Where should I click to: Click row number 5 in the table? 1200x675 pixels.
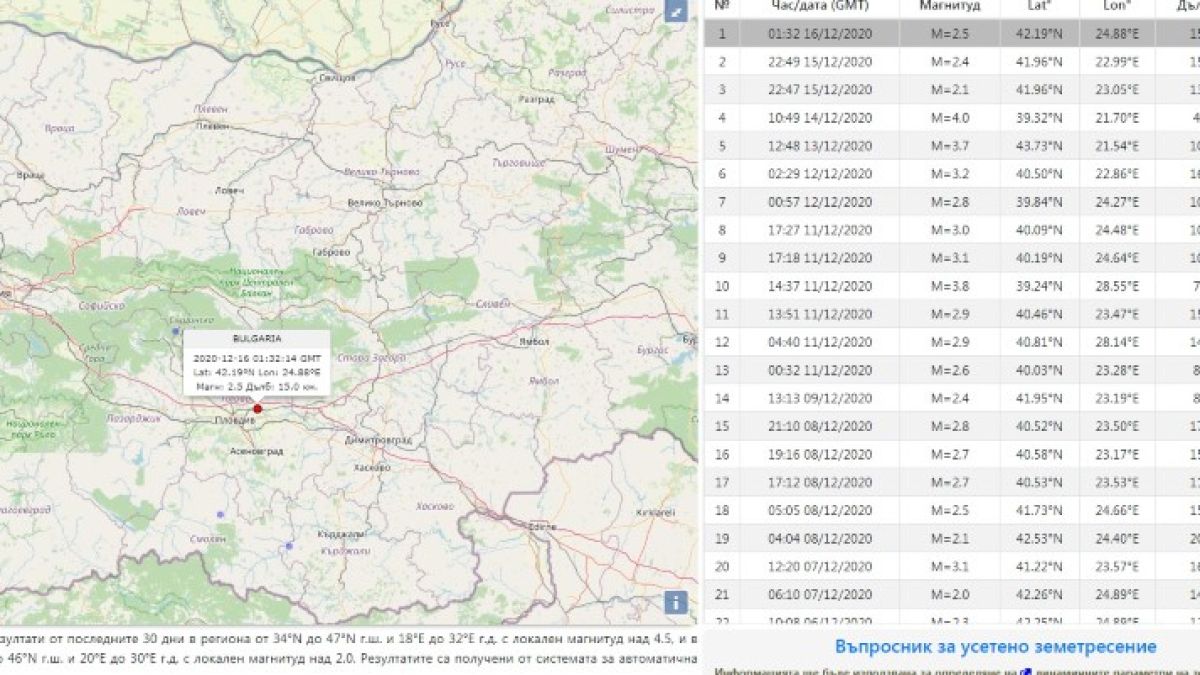(722, 145)
